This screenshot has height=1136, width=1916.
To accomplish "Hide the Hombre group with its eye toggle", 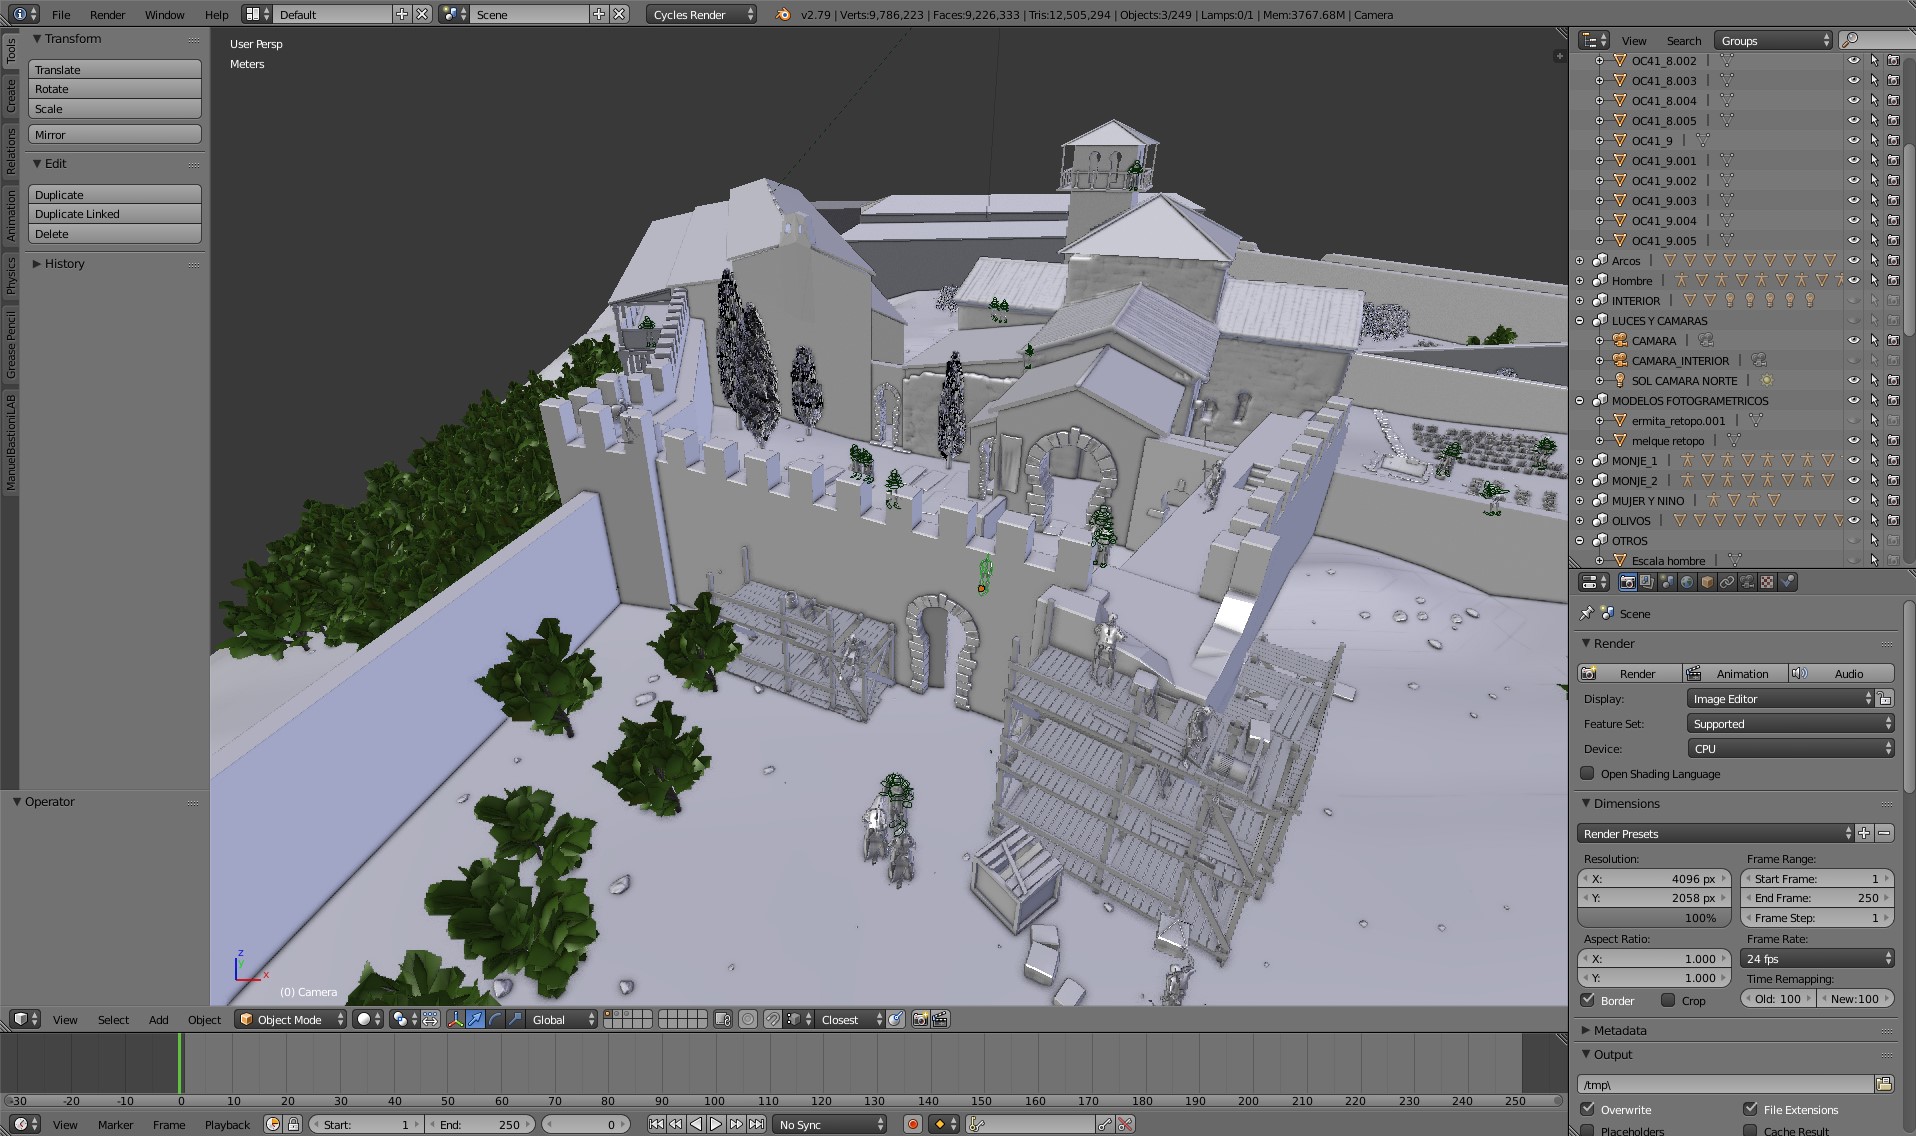I will (1855, 280).
